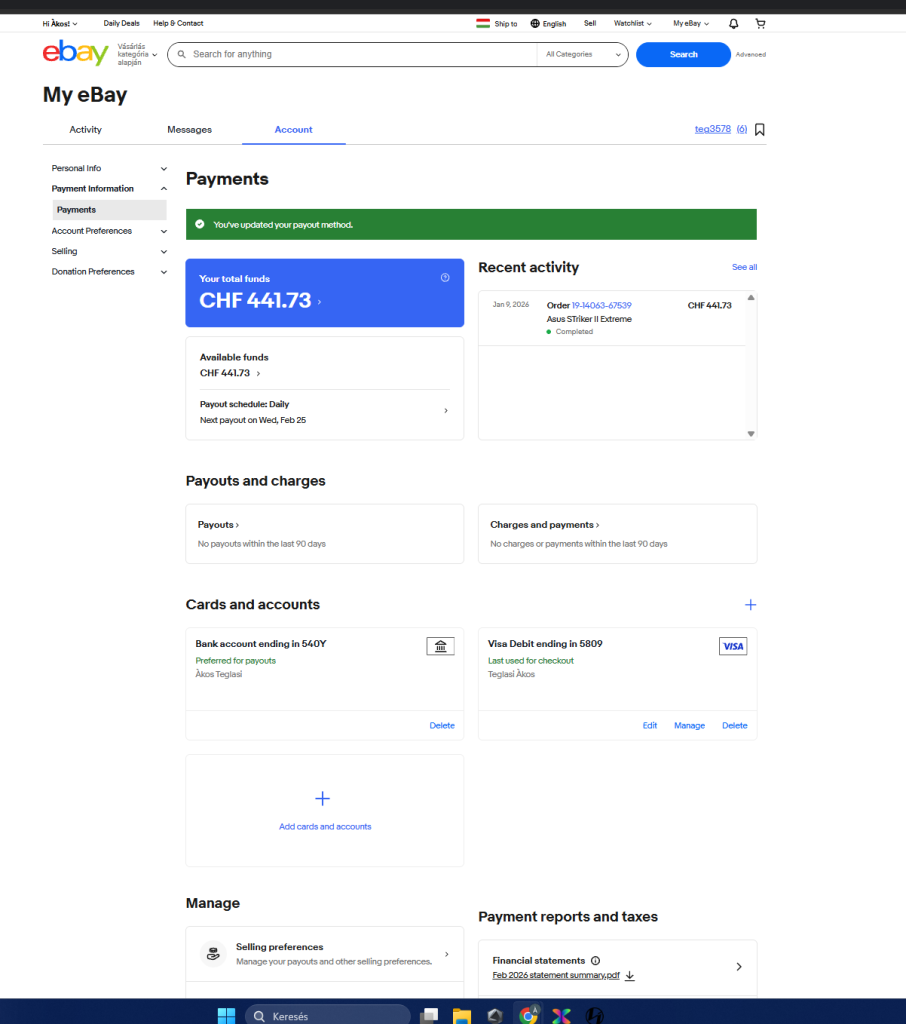Image resolution: width=906 pixels, height=1024 pixels.
Task: Switch to the Activity tab
Action: (85, 130)
